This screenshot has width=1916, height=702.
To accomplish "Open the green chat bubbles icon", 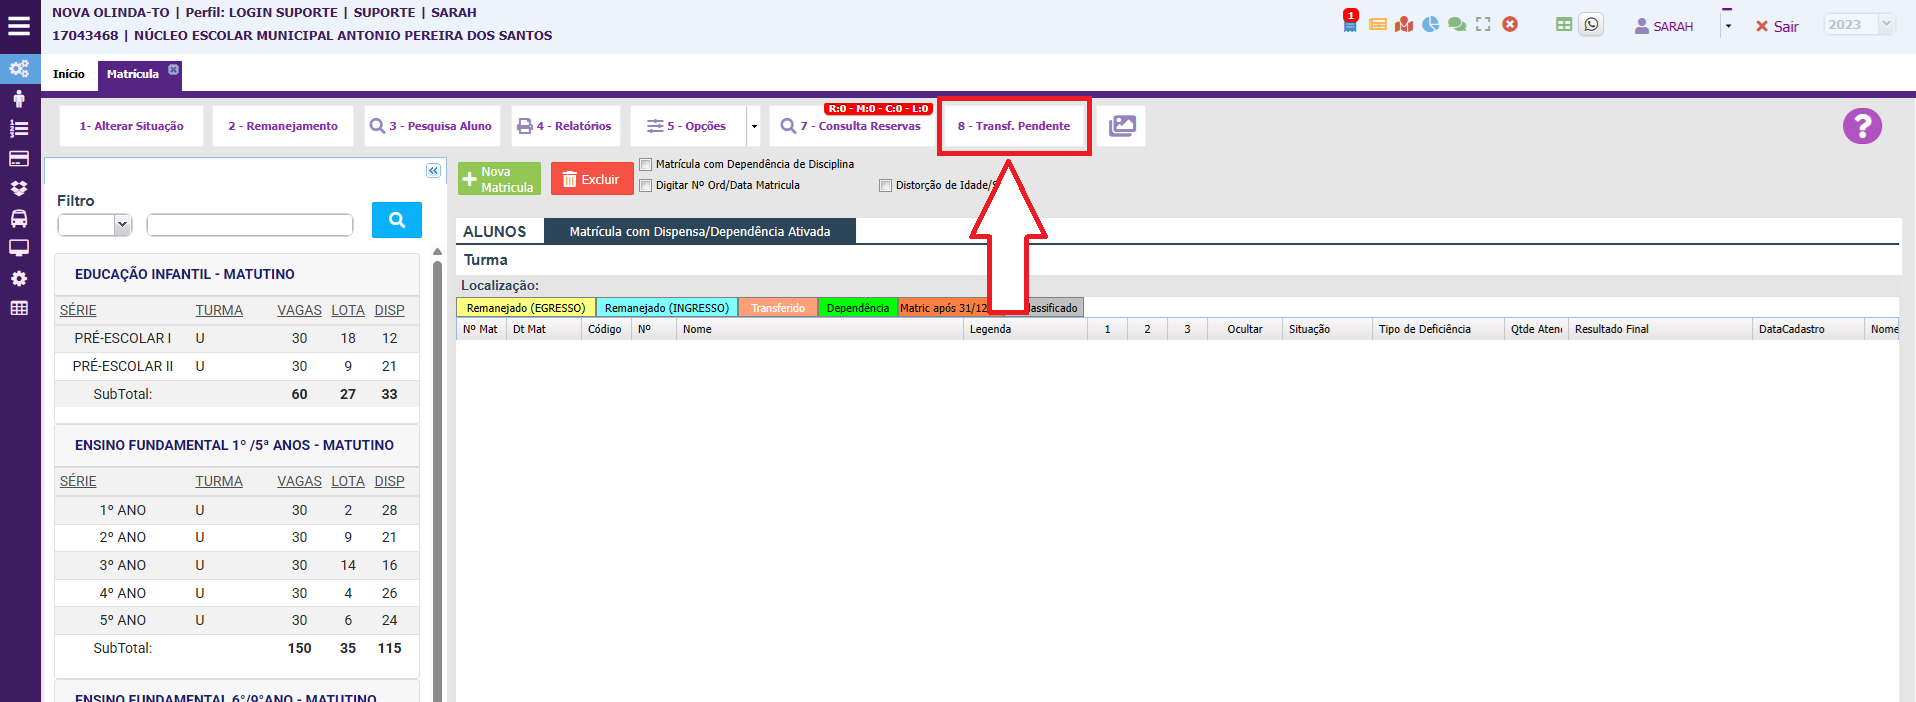I will (x=1457, y=25).
